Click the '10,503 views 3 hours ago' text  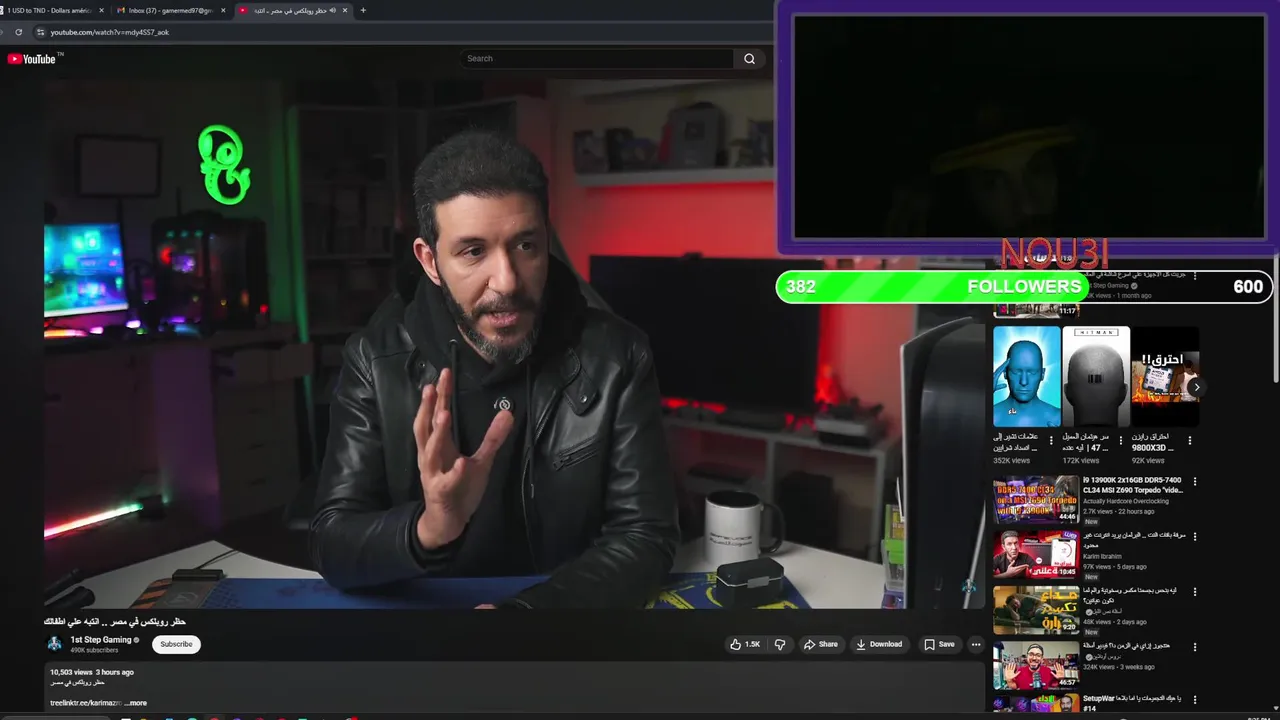[x=92, y=672]
